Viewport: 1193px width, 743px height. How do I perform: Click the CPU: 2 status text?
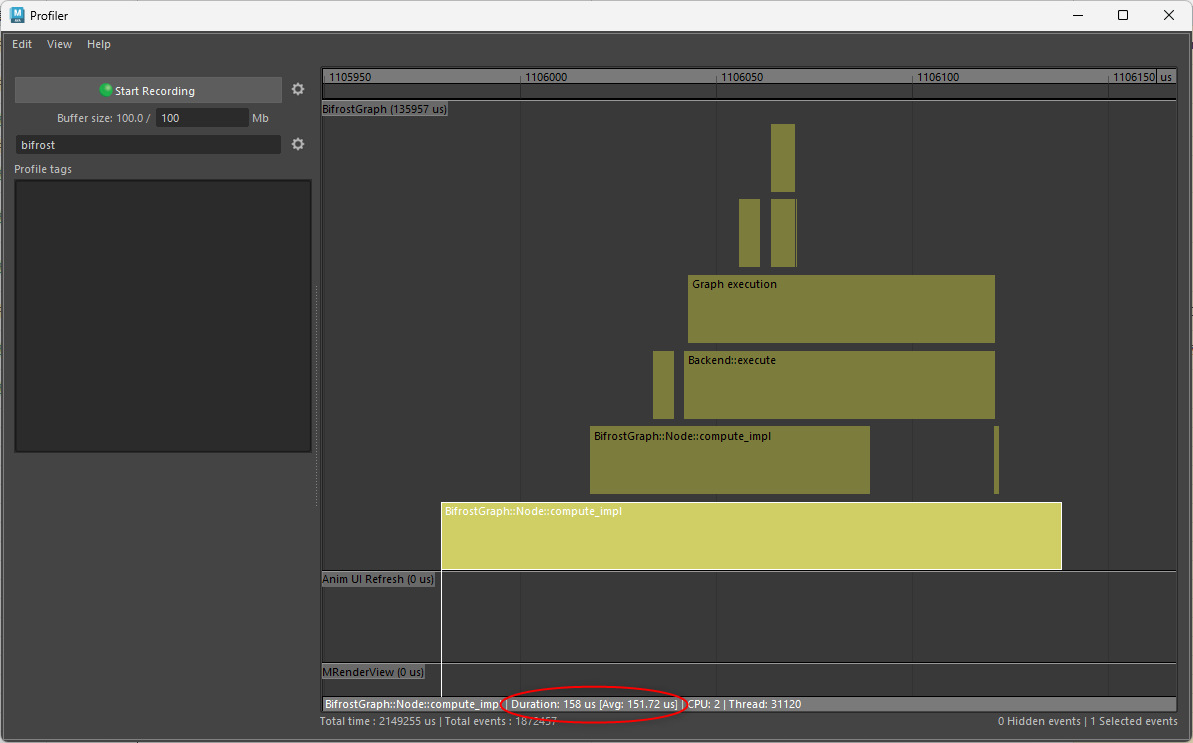[x=704, y=704]
